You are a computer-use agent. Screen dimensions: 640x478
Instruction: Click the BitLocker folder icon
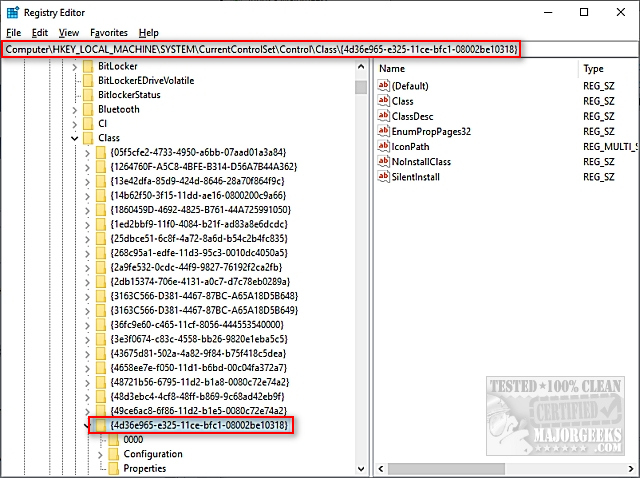coord(88,66)
